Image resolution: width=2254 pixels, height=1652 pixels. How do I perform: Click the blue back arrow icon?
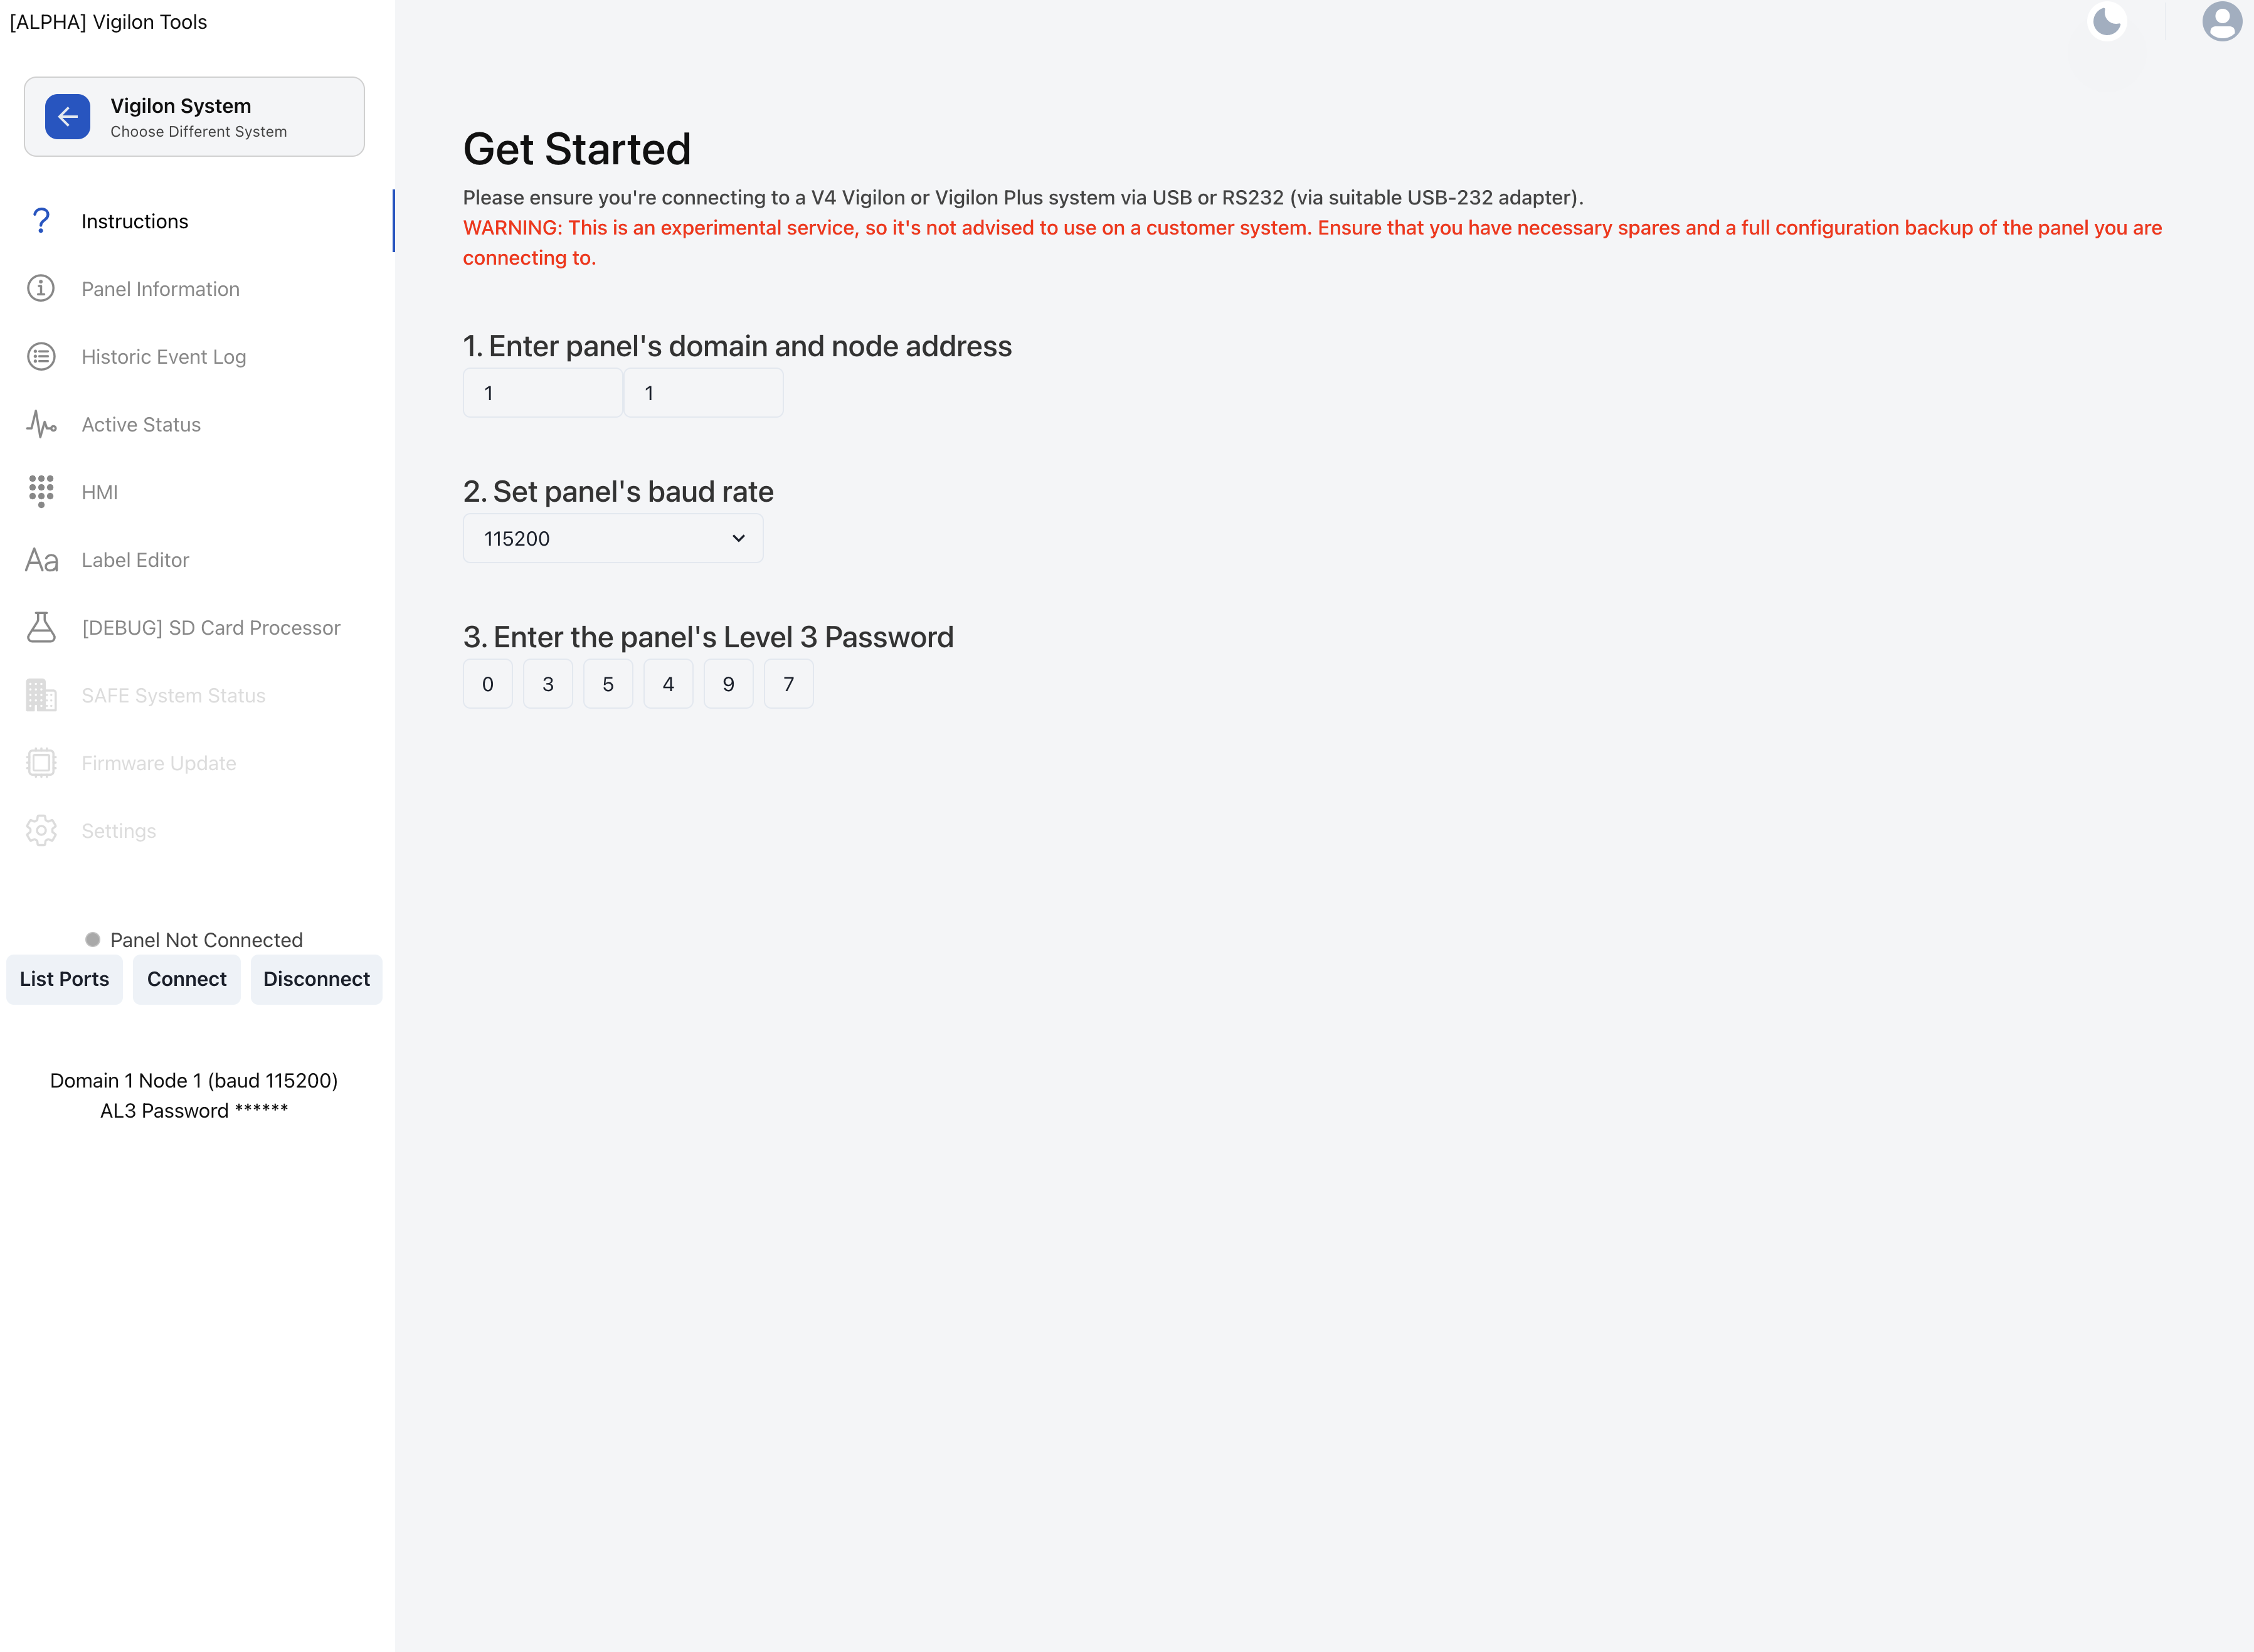(x=67, y=117)
